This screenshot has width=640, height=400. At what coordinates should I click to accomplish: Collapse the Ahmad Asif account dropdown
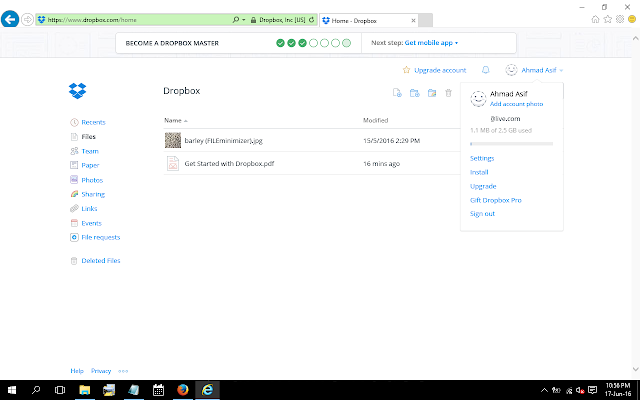pos(542,70)
